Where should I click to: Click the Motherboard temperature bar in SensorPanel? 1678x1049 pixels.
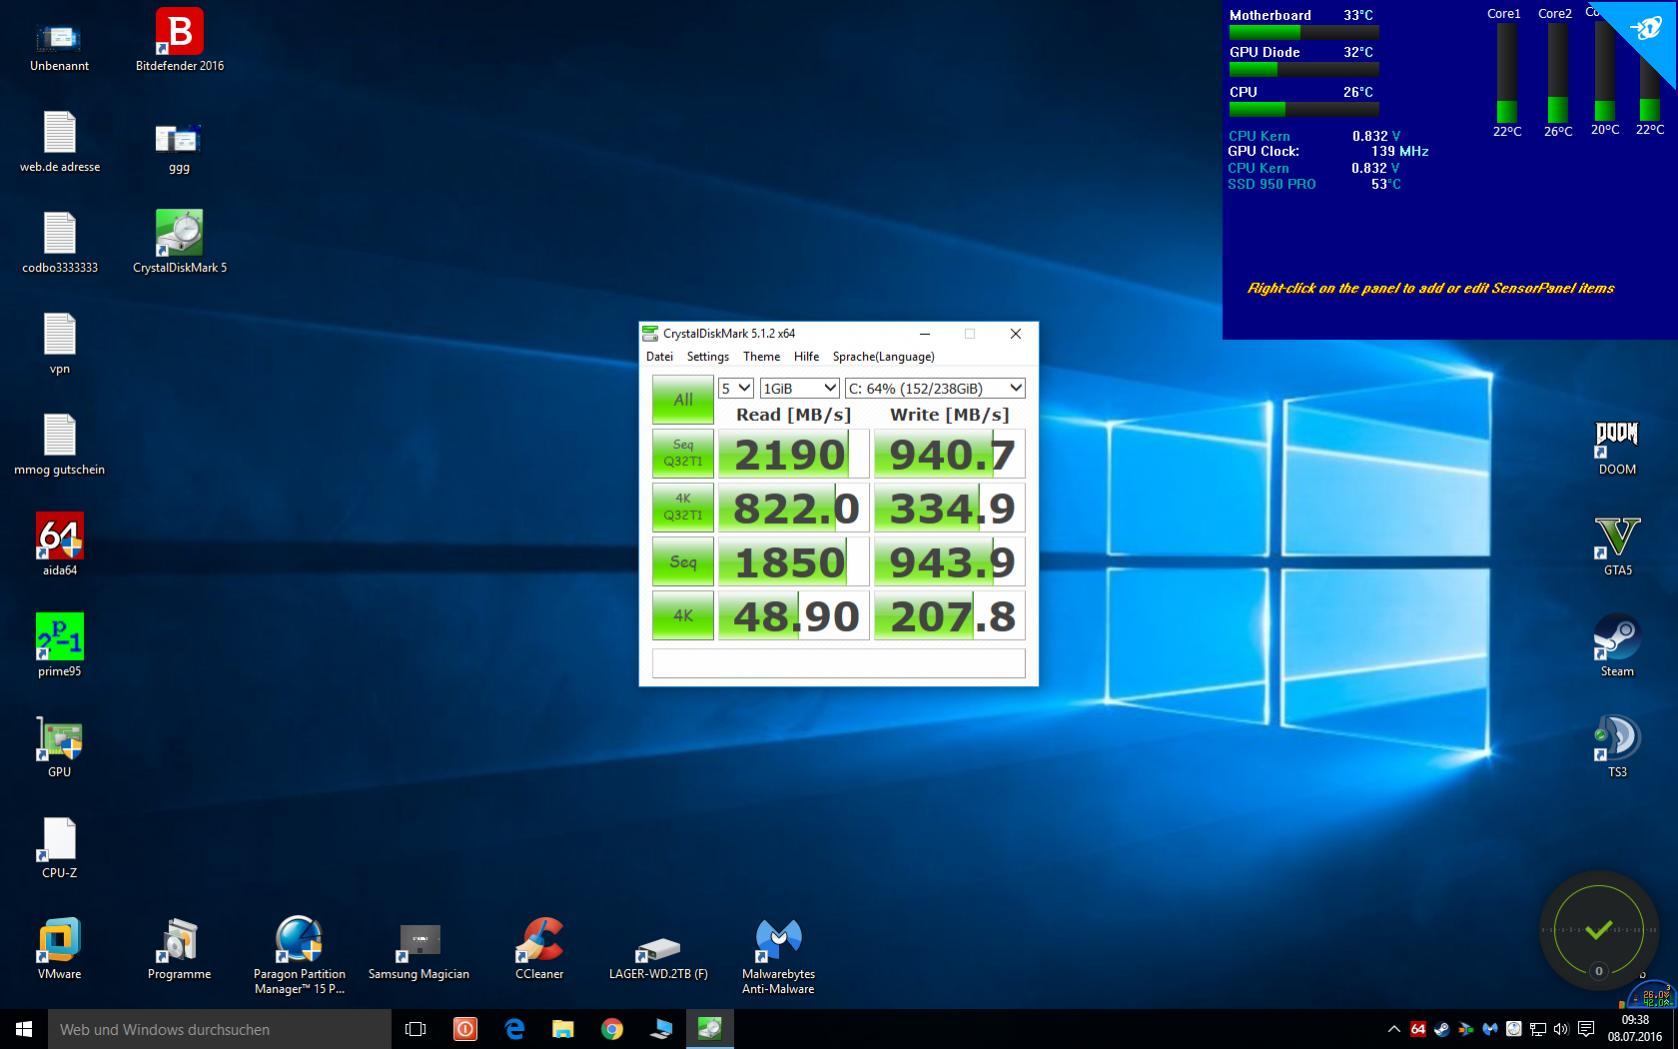tap(1304, 32)
